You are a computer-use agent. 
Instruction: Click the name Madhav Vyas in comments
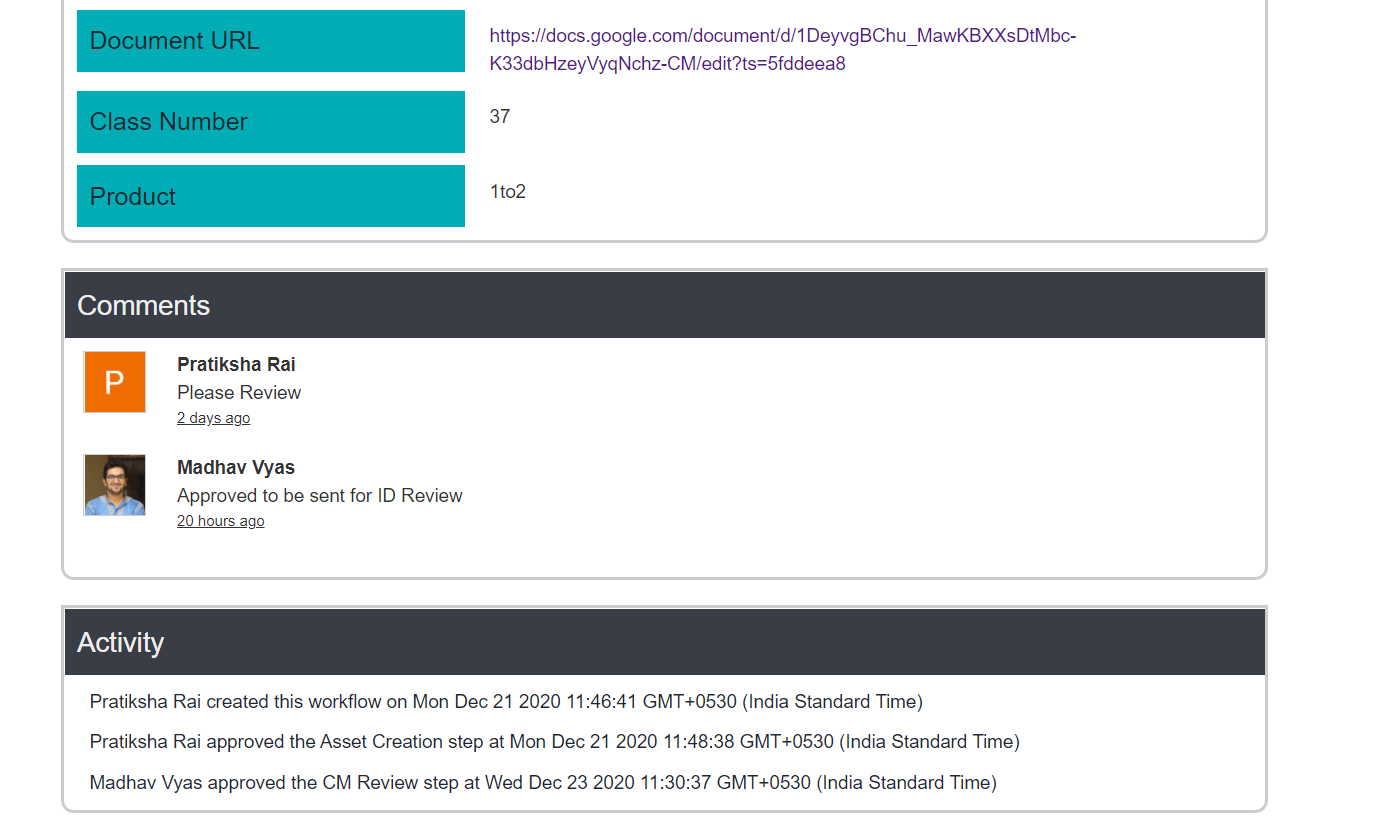(236, 467)
